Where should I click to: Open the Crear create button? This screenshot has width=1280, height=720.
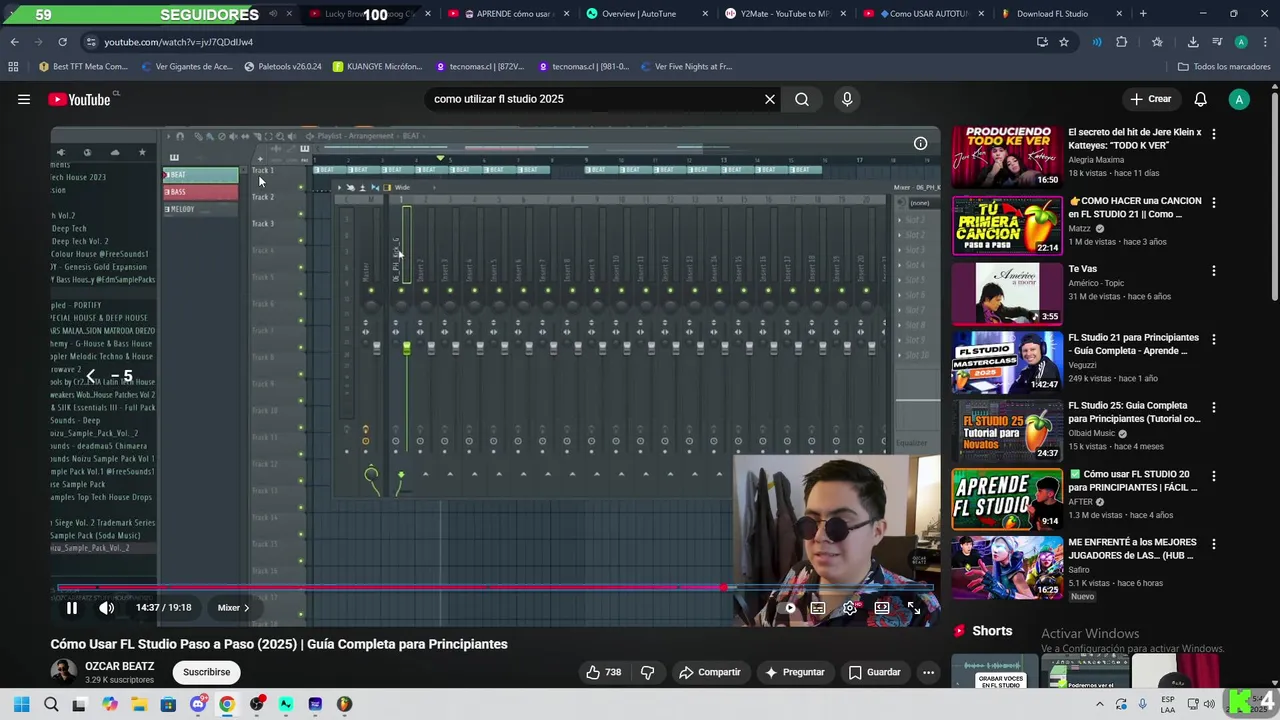1150,99
